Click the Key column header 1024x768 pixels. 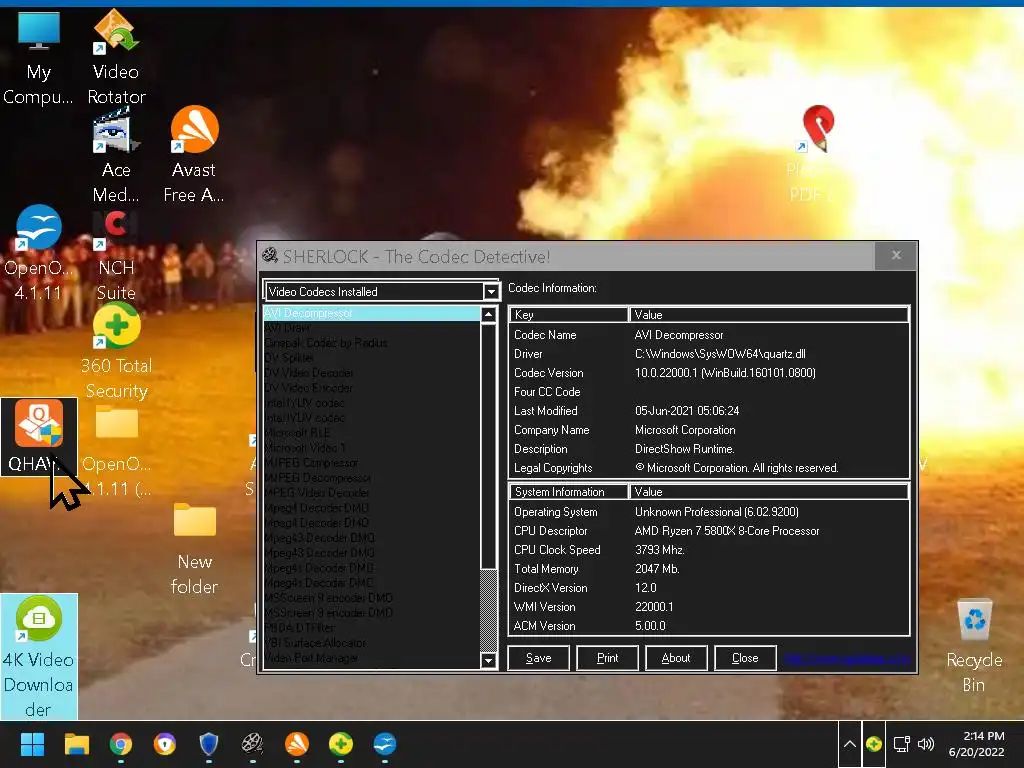tap(568, 315)
